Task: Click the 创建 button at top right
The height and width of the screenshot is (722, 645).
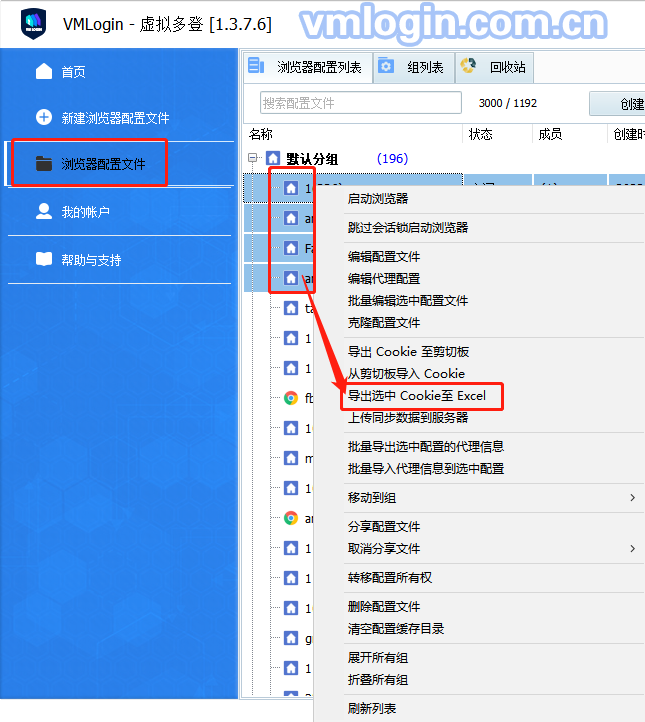Action: tap(617, 104)
